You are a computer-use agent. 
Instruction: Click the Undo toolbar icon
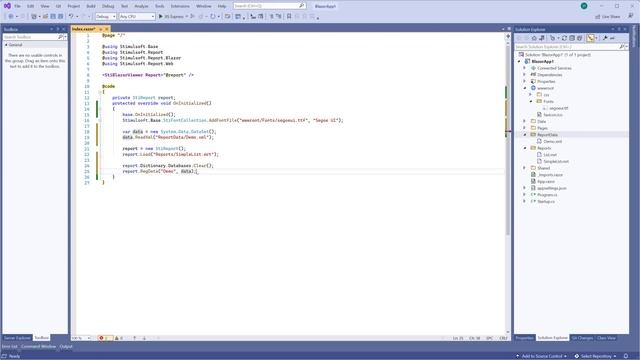click(71, 16)
